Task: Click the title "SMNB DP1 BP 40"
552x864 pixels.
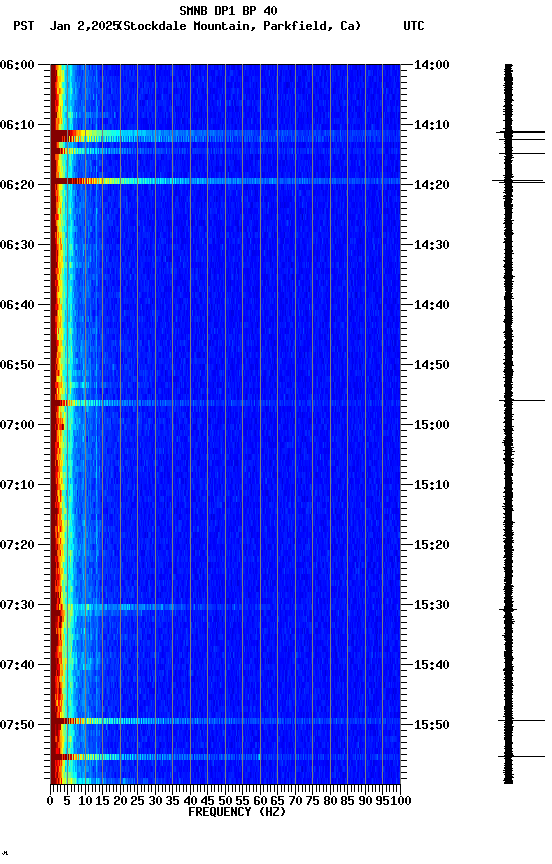Action: coord(228,10)
